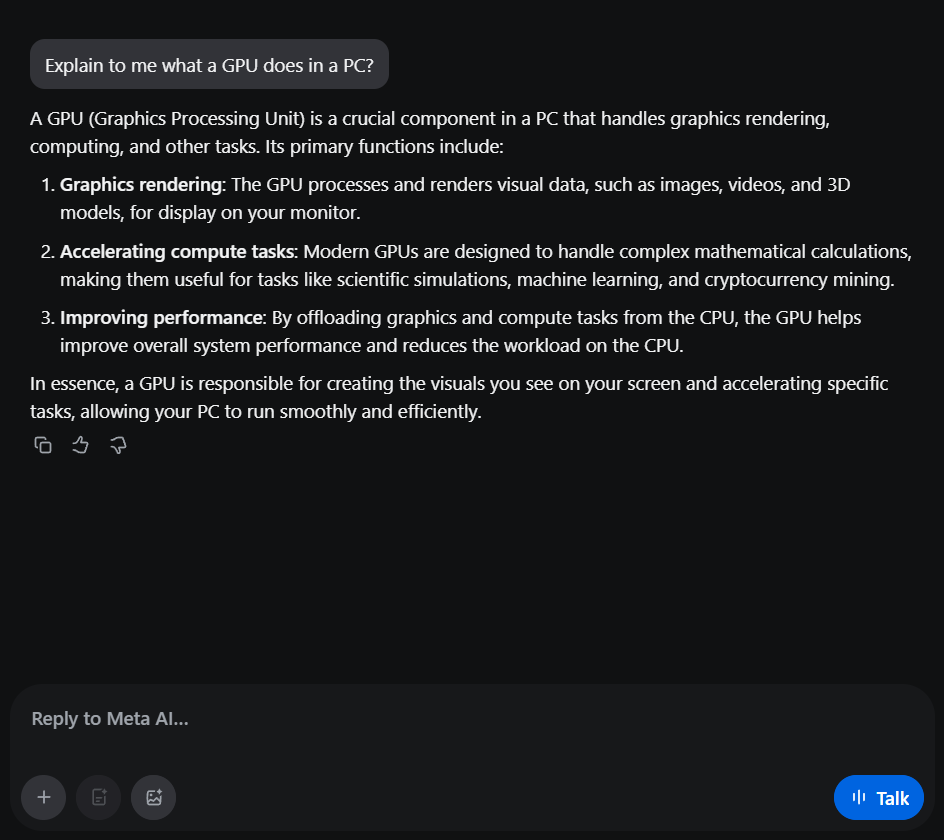
Task: Click the user's GPU question bubble
Action: 209,65
